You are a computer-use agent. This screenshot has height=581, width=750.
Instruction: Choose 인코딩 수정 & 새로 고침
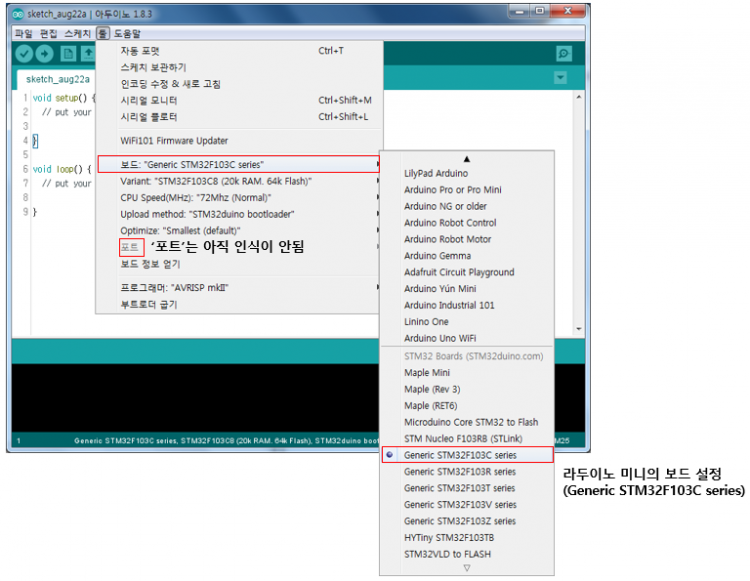coord(239,84)
